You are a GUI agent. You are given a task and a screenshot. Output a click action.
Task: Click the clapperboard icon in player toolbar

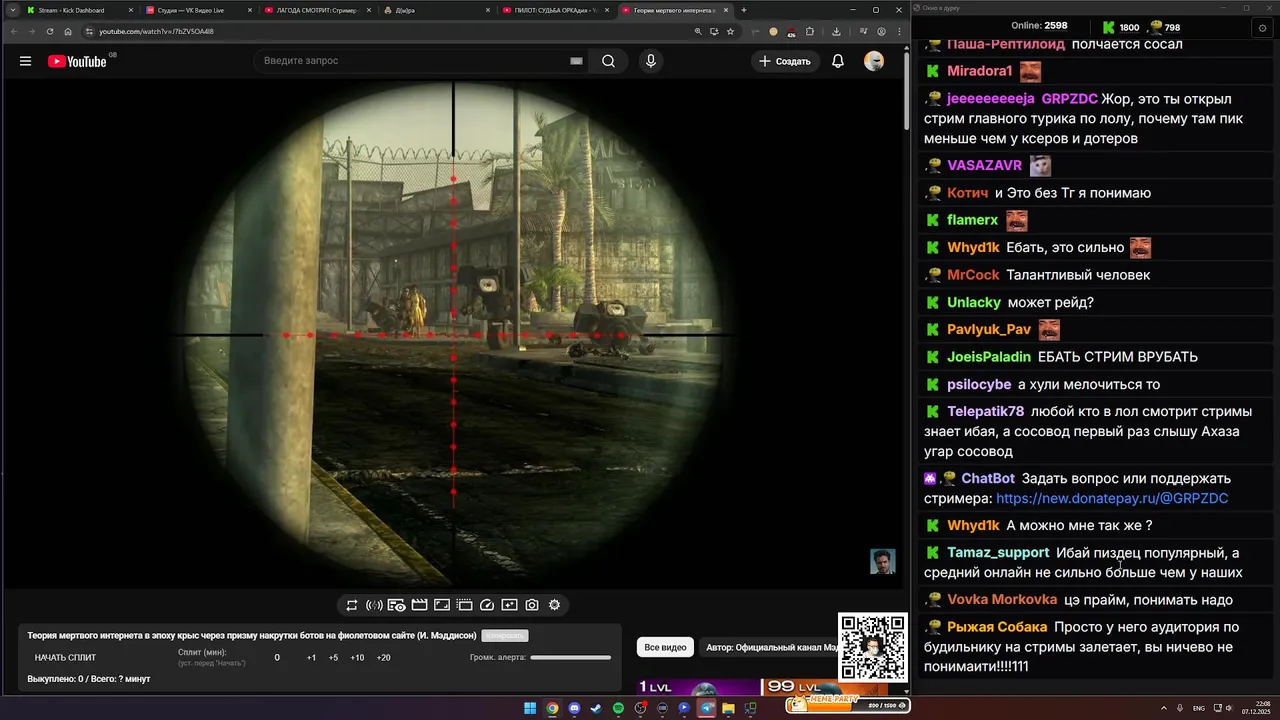[419, 605]
